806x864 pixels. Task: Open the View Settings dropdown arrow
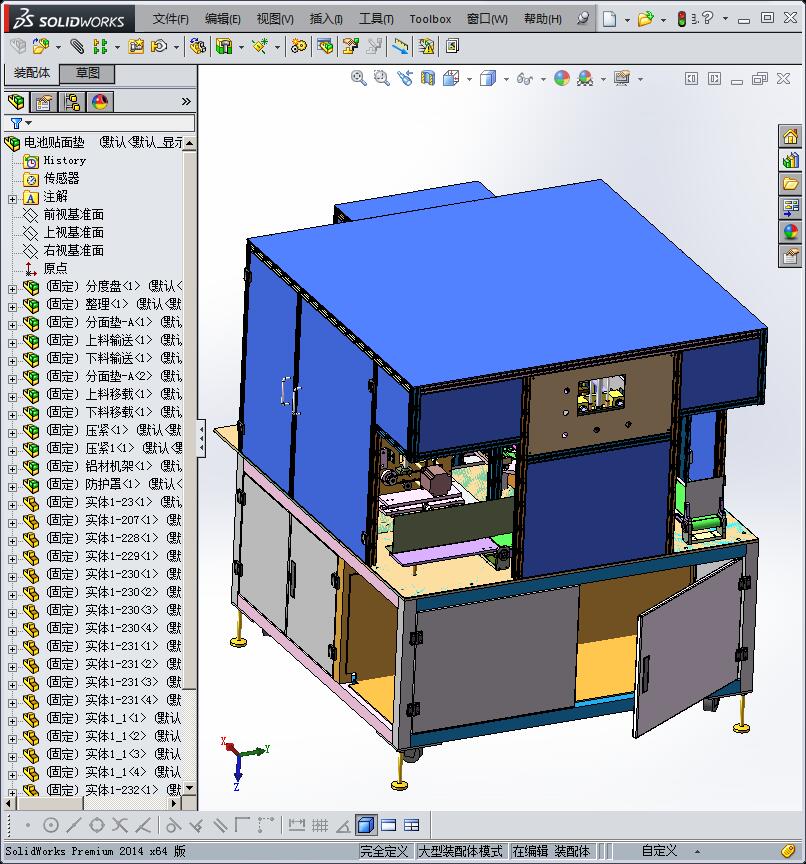(640, 79)
